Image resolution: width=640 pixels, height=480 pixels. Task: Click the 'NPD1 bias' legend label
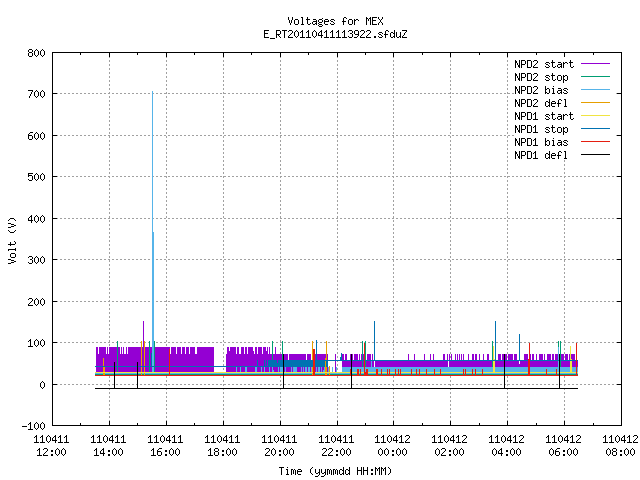(x=541, y=142)
